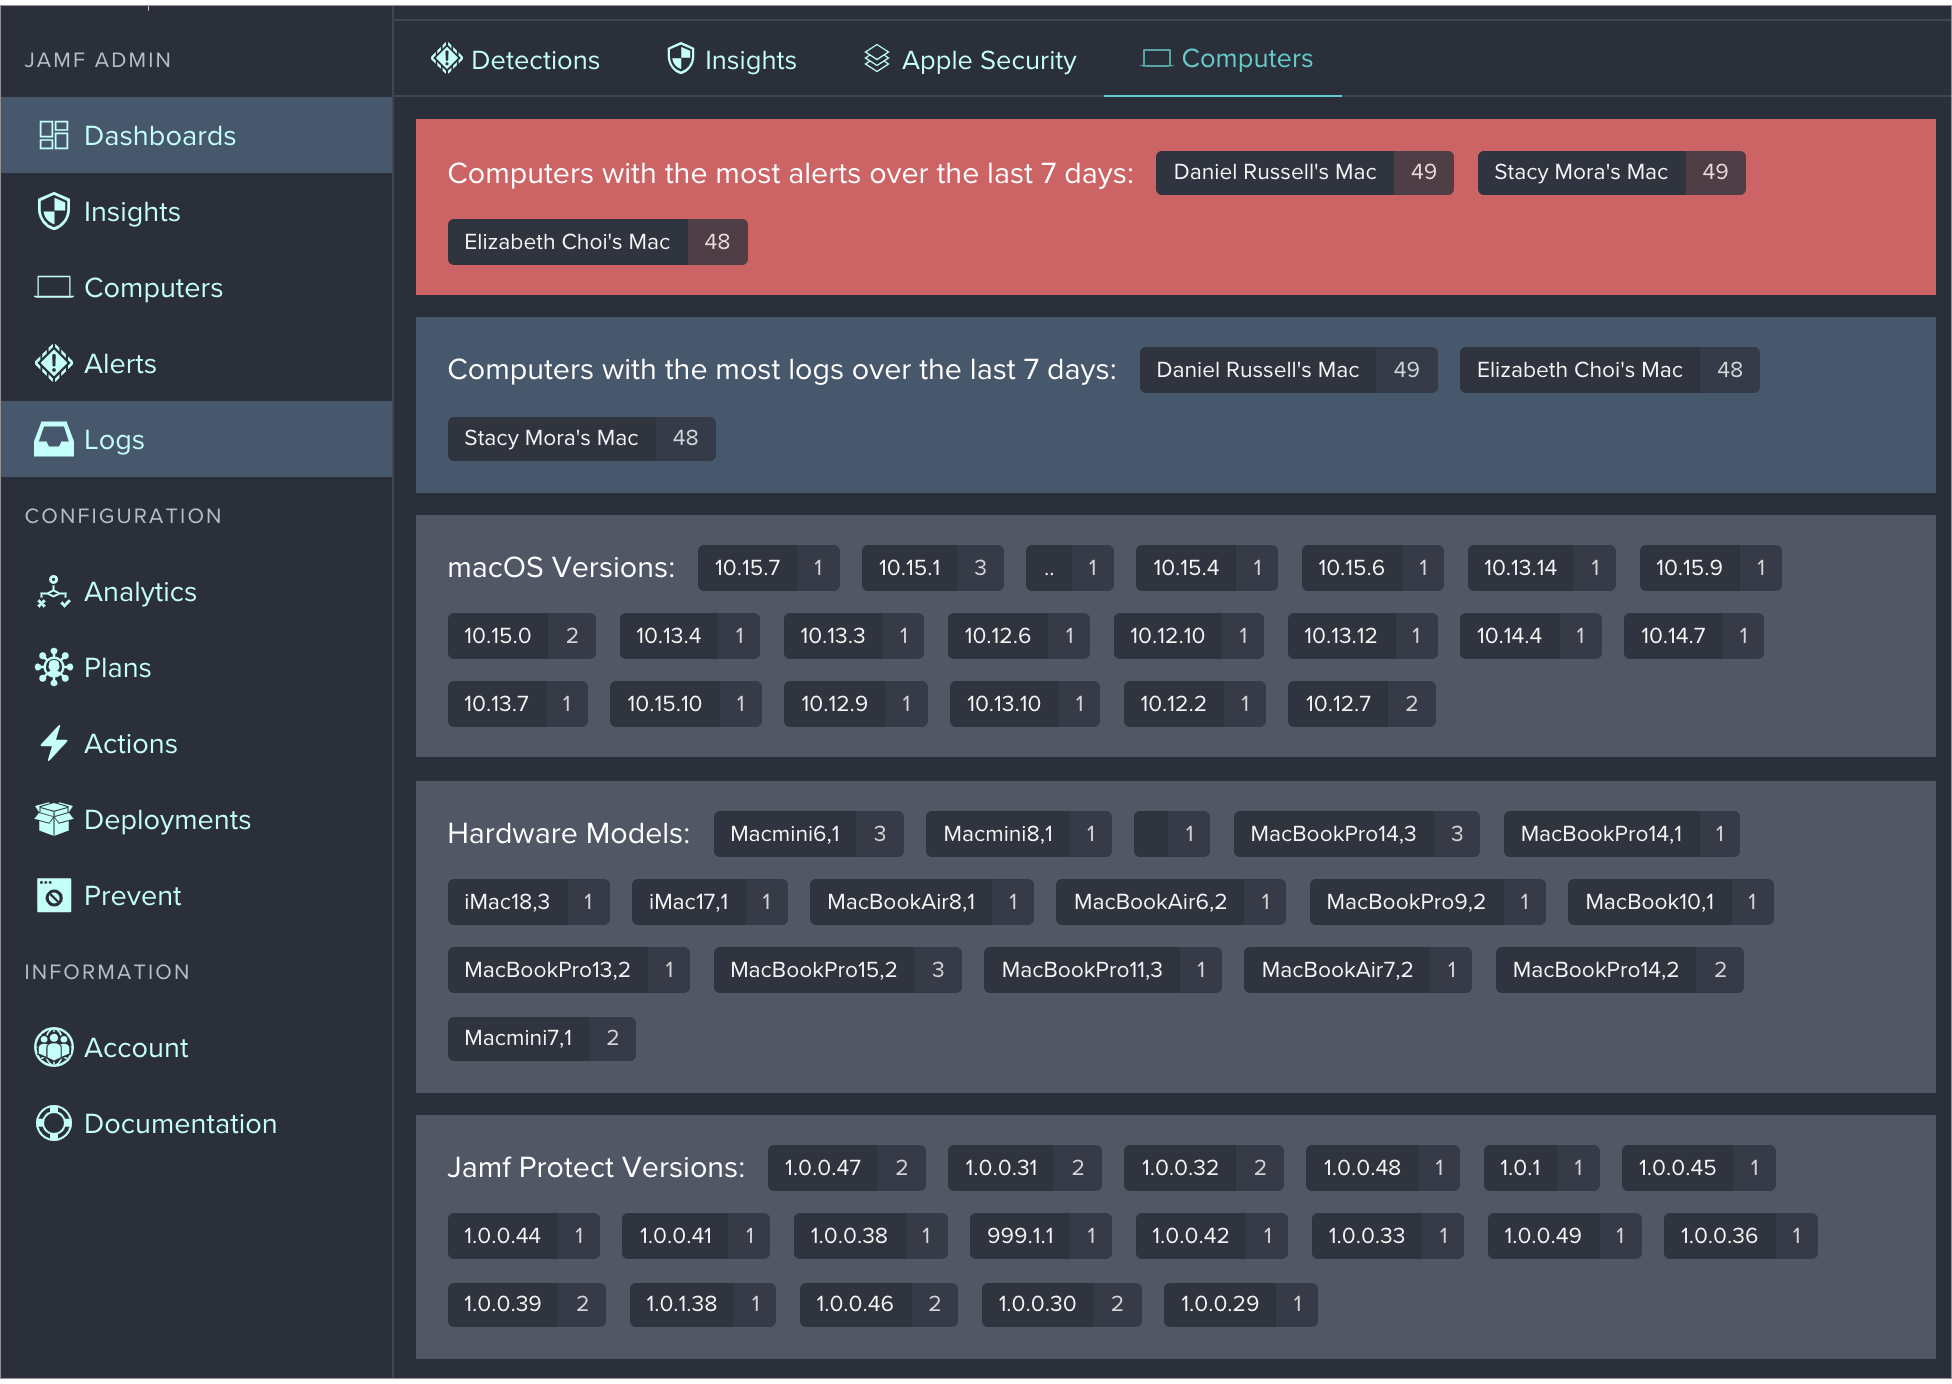Click the Computers tab laptop icon
This screenshot has height=1384, width=1952.
[1157, 58]
